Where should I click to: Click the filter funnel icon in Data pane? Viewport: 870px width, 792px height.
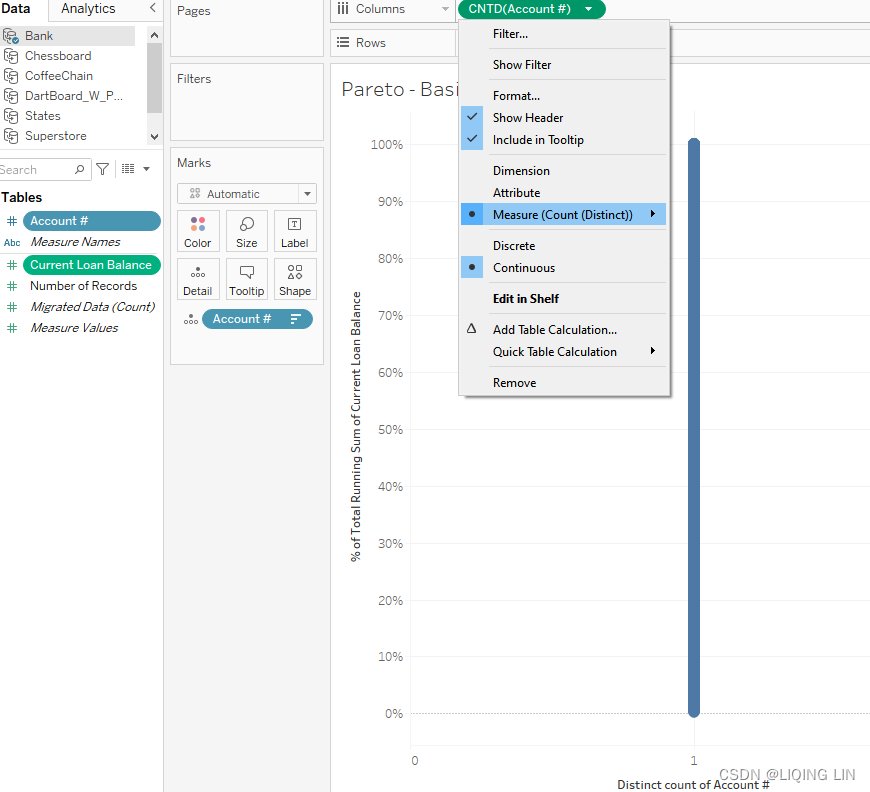[103, 169]
